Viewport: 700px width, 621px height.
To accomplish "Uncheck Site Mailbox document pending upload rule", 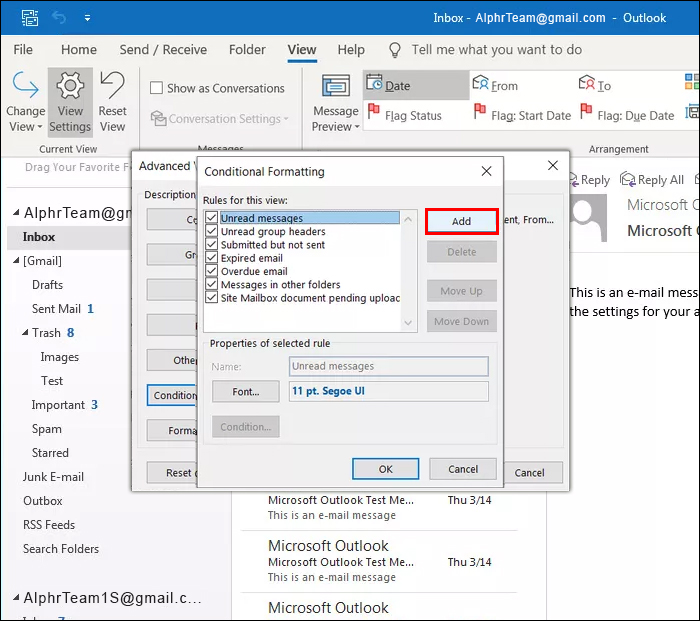I will [212, 298].
